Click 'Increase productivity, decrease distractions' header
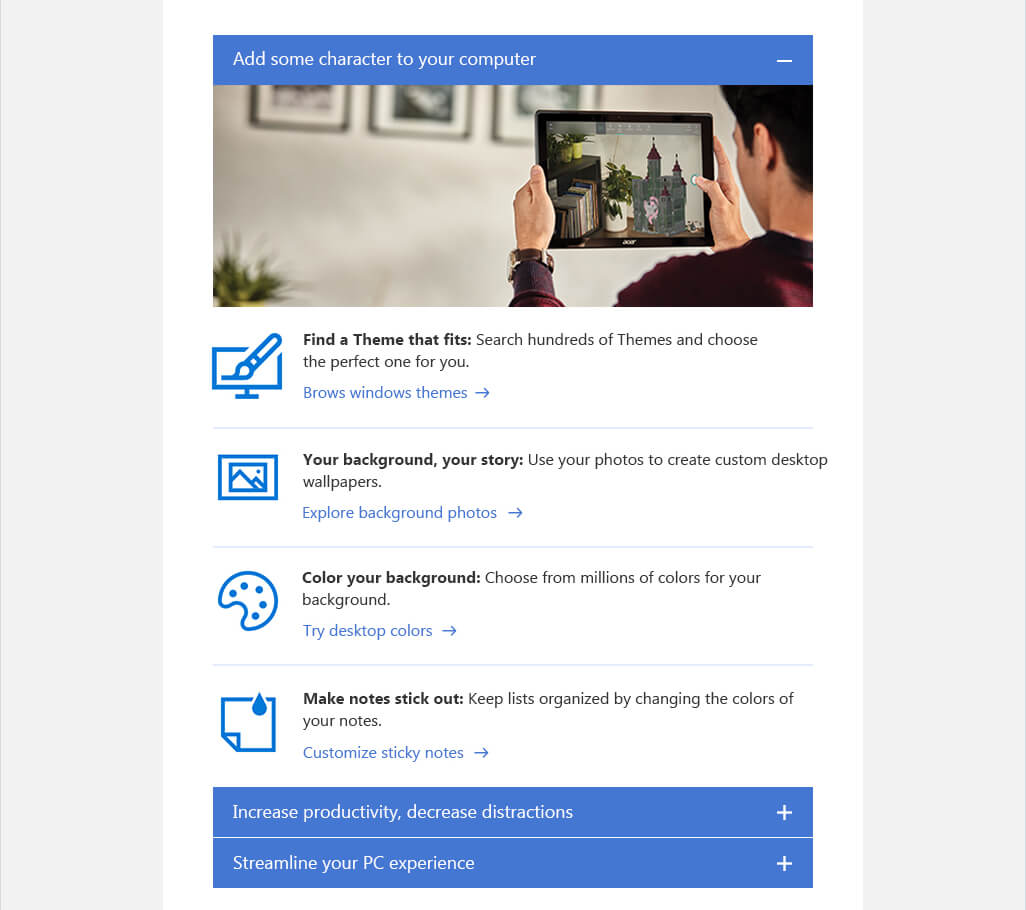The height and width of the screenshot is (910, 1026). (x=513, y=812)
